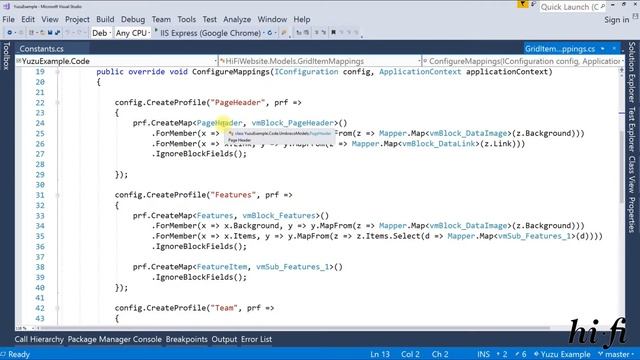Click the yellow notifications flag icon
This screenshot has width=640, height=360.
[522, 4]
